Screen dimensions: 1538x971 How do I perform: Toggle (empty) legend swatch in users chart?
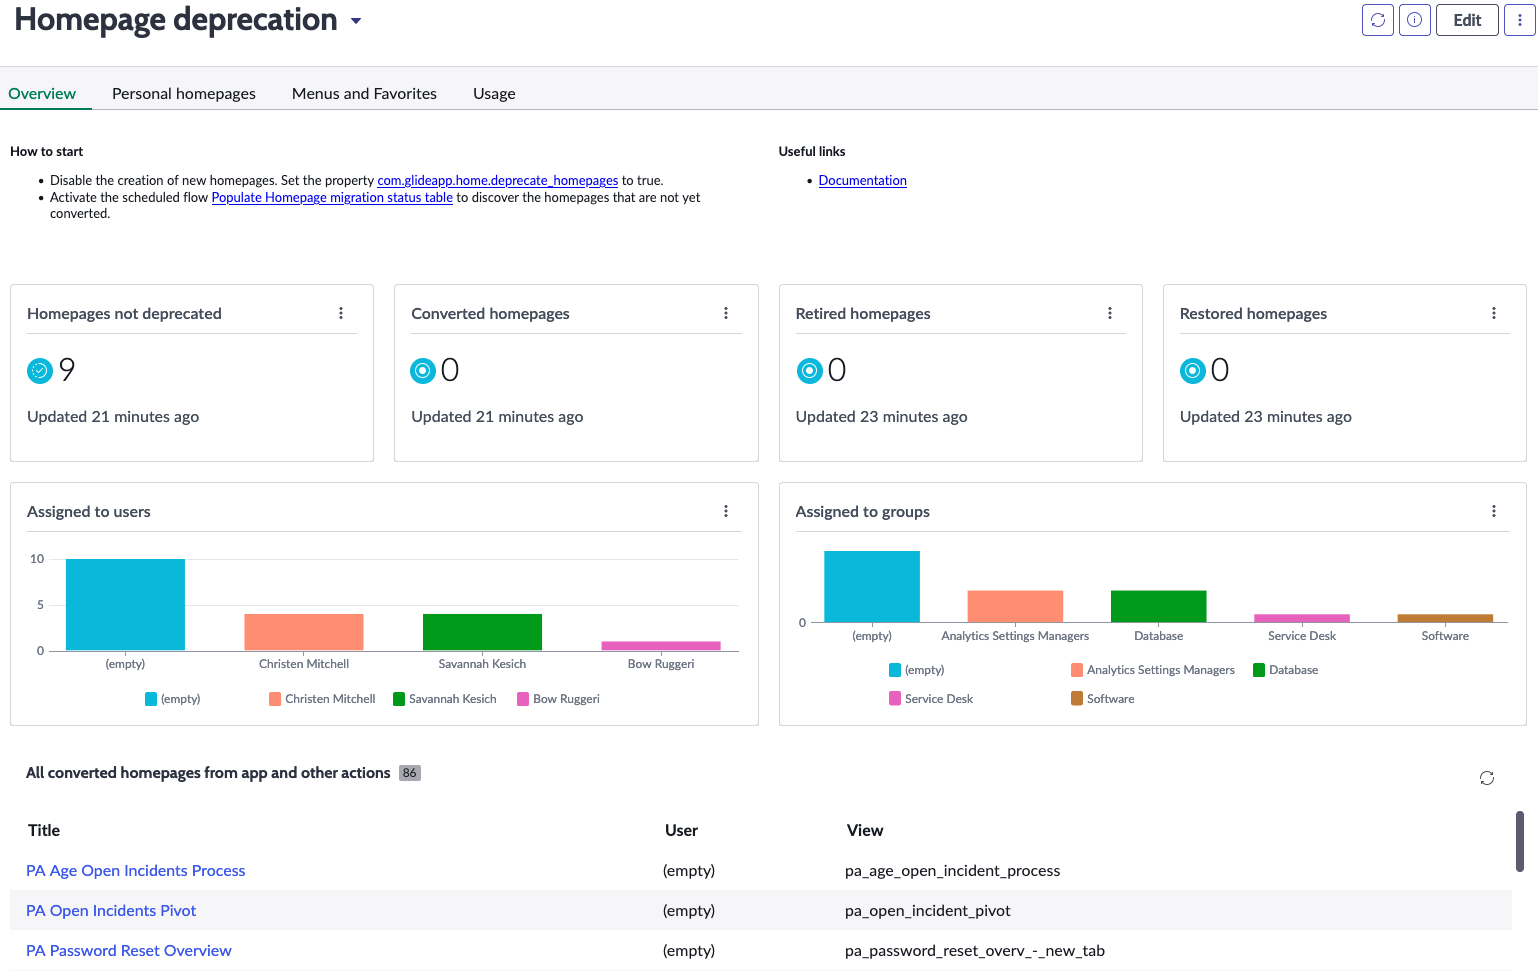tap(151, 699)
